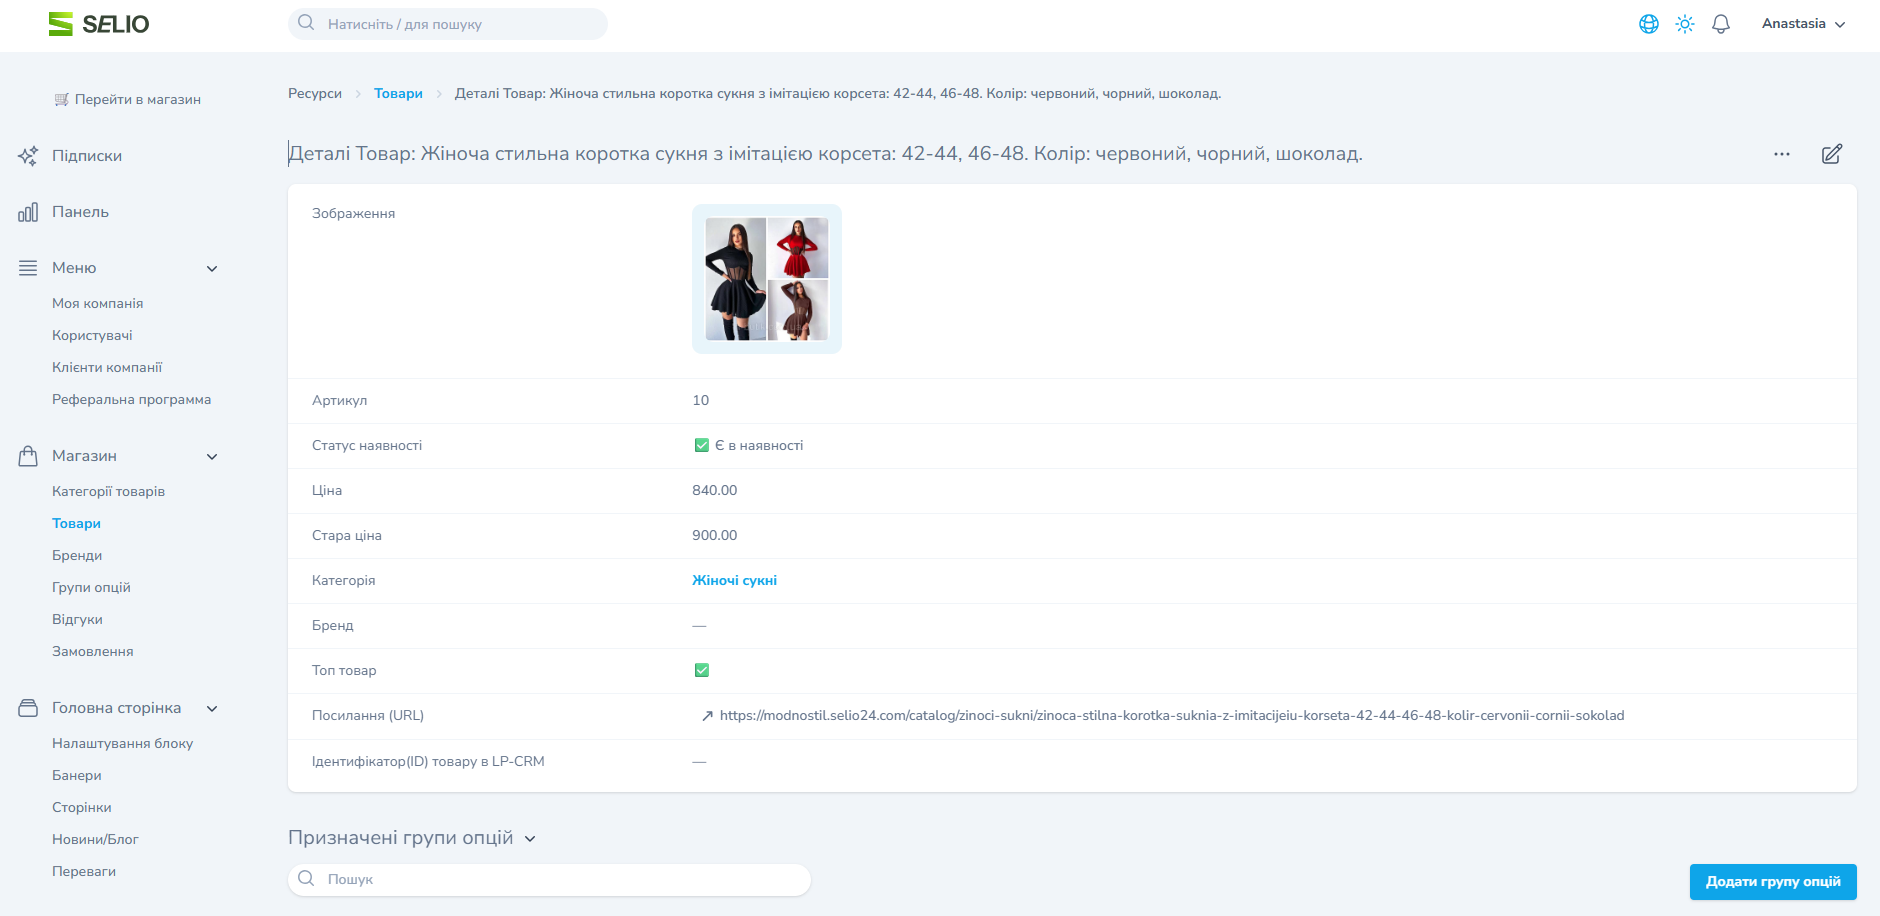Click Товари in the breadcrumb
Viewport: 1880px width, 916px height.
pos(398,93)
